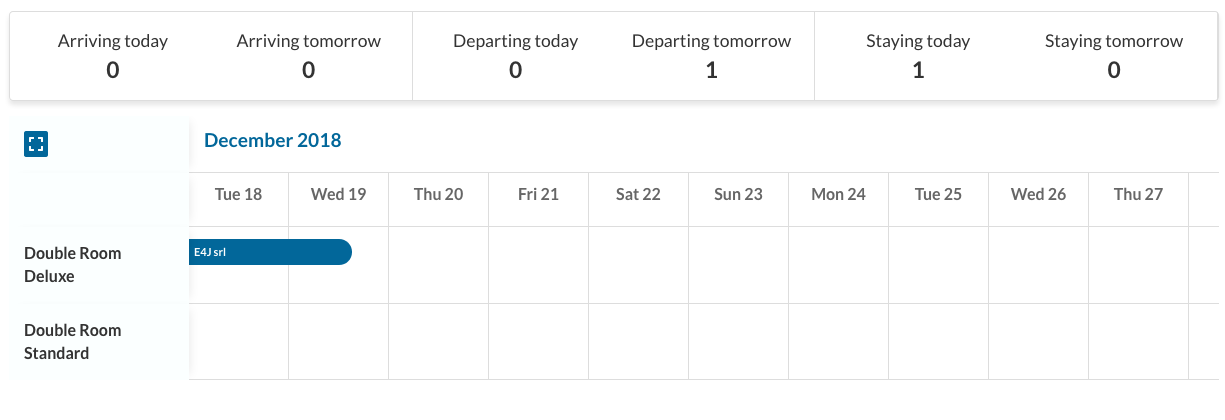Select the Thu 20 date column header

[x=438, y=194]
